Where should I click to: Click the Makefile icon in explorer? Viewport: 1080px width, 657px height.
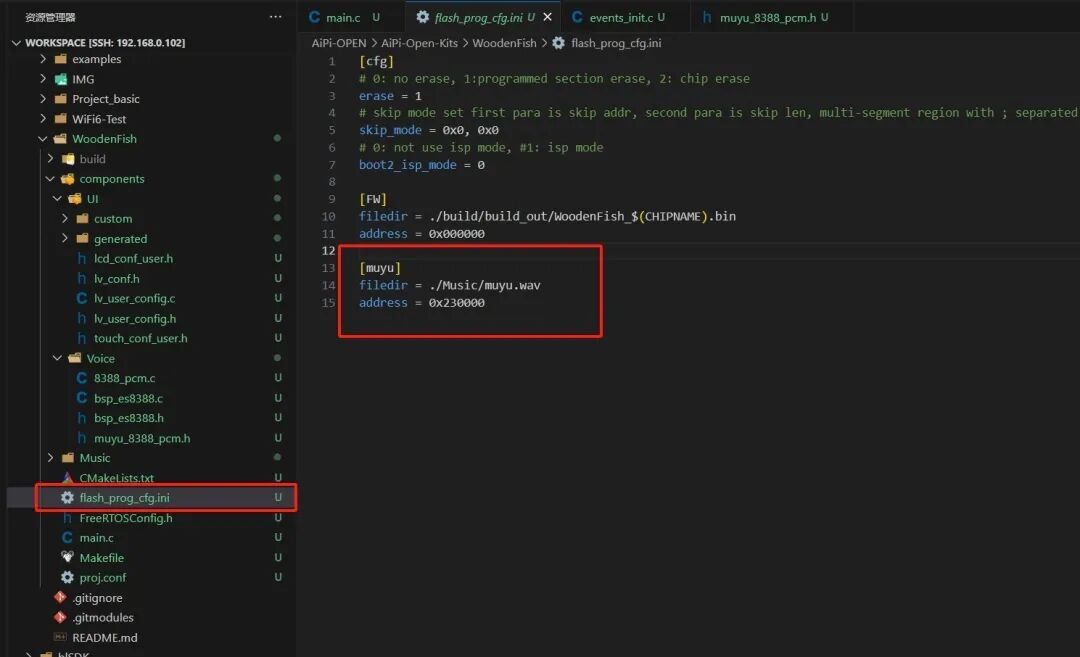[67, 557]
